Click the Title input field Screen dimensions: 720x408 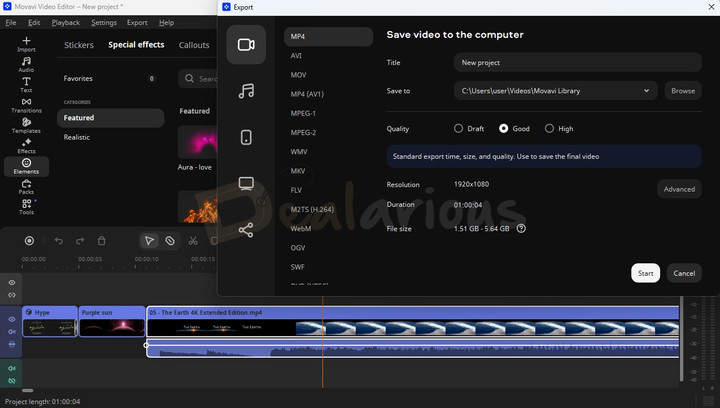(x=578, y=62)
